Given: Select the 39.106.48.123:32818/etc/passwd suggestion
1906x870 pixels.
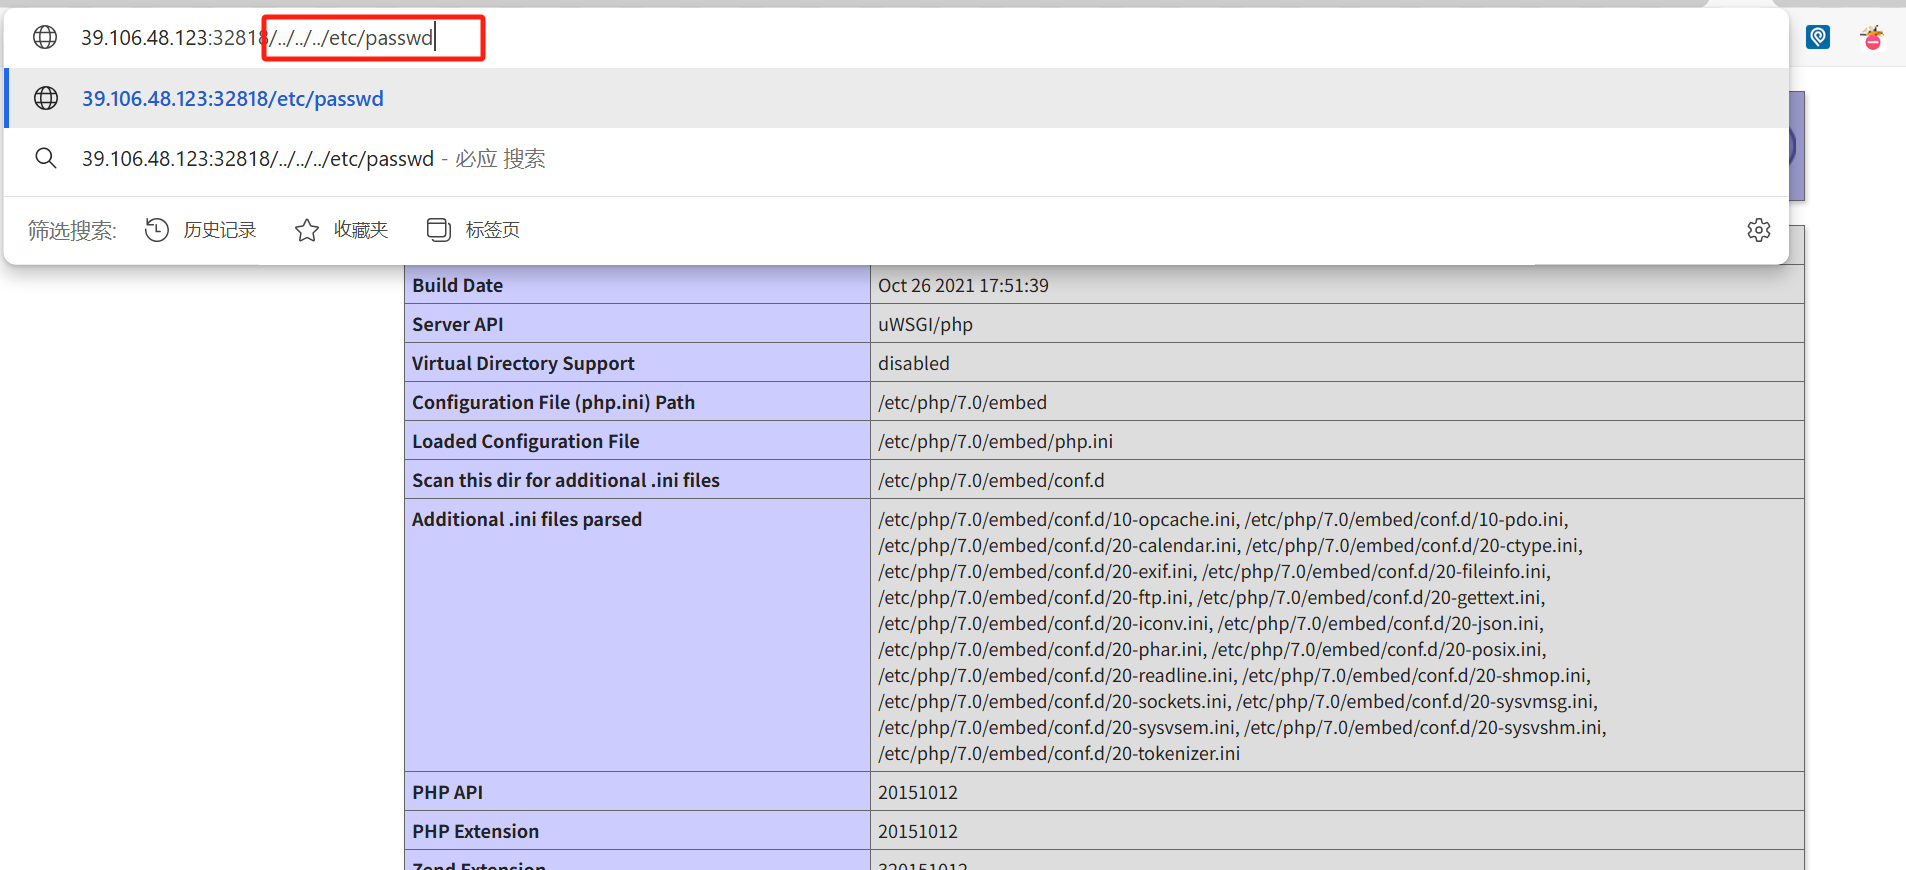Looking at the screenshot, I should [896, 98].
